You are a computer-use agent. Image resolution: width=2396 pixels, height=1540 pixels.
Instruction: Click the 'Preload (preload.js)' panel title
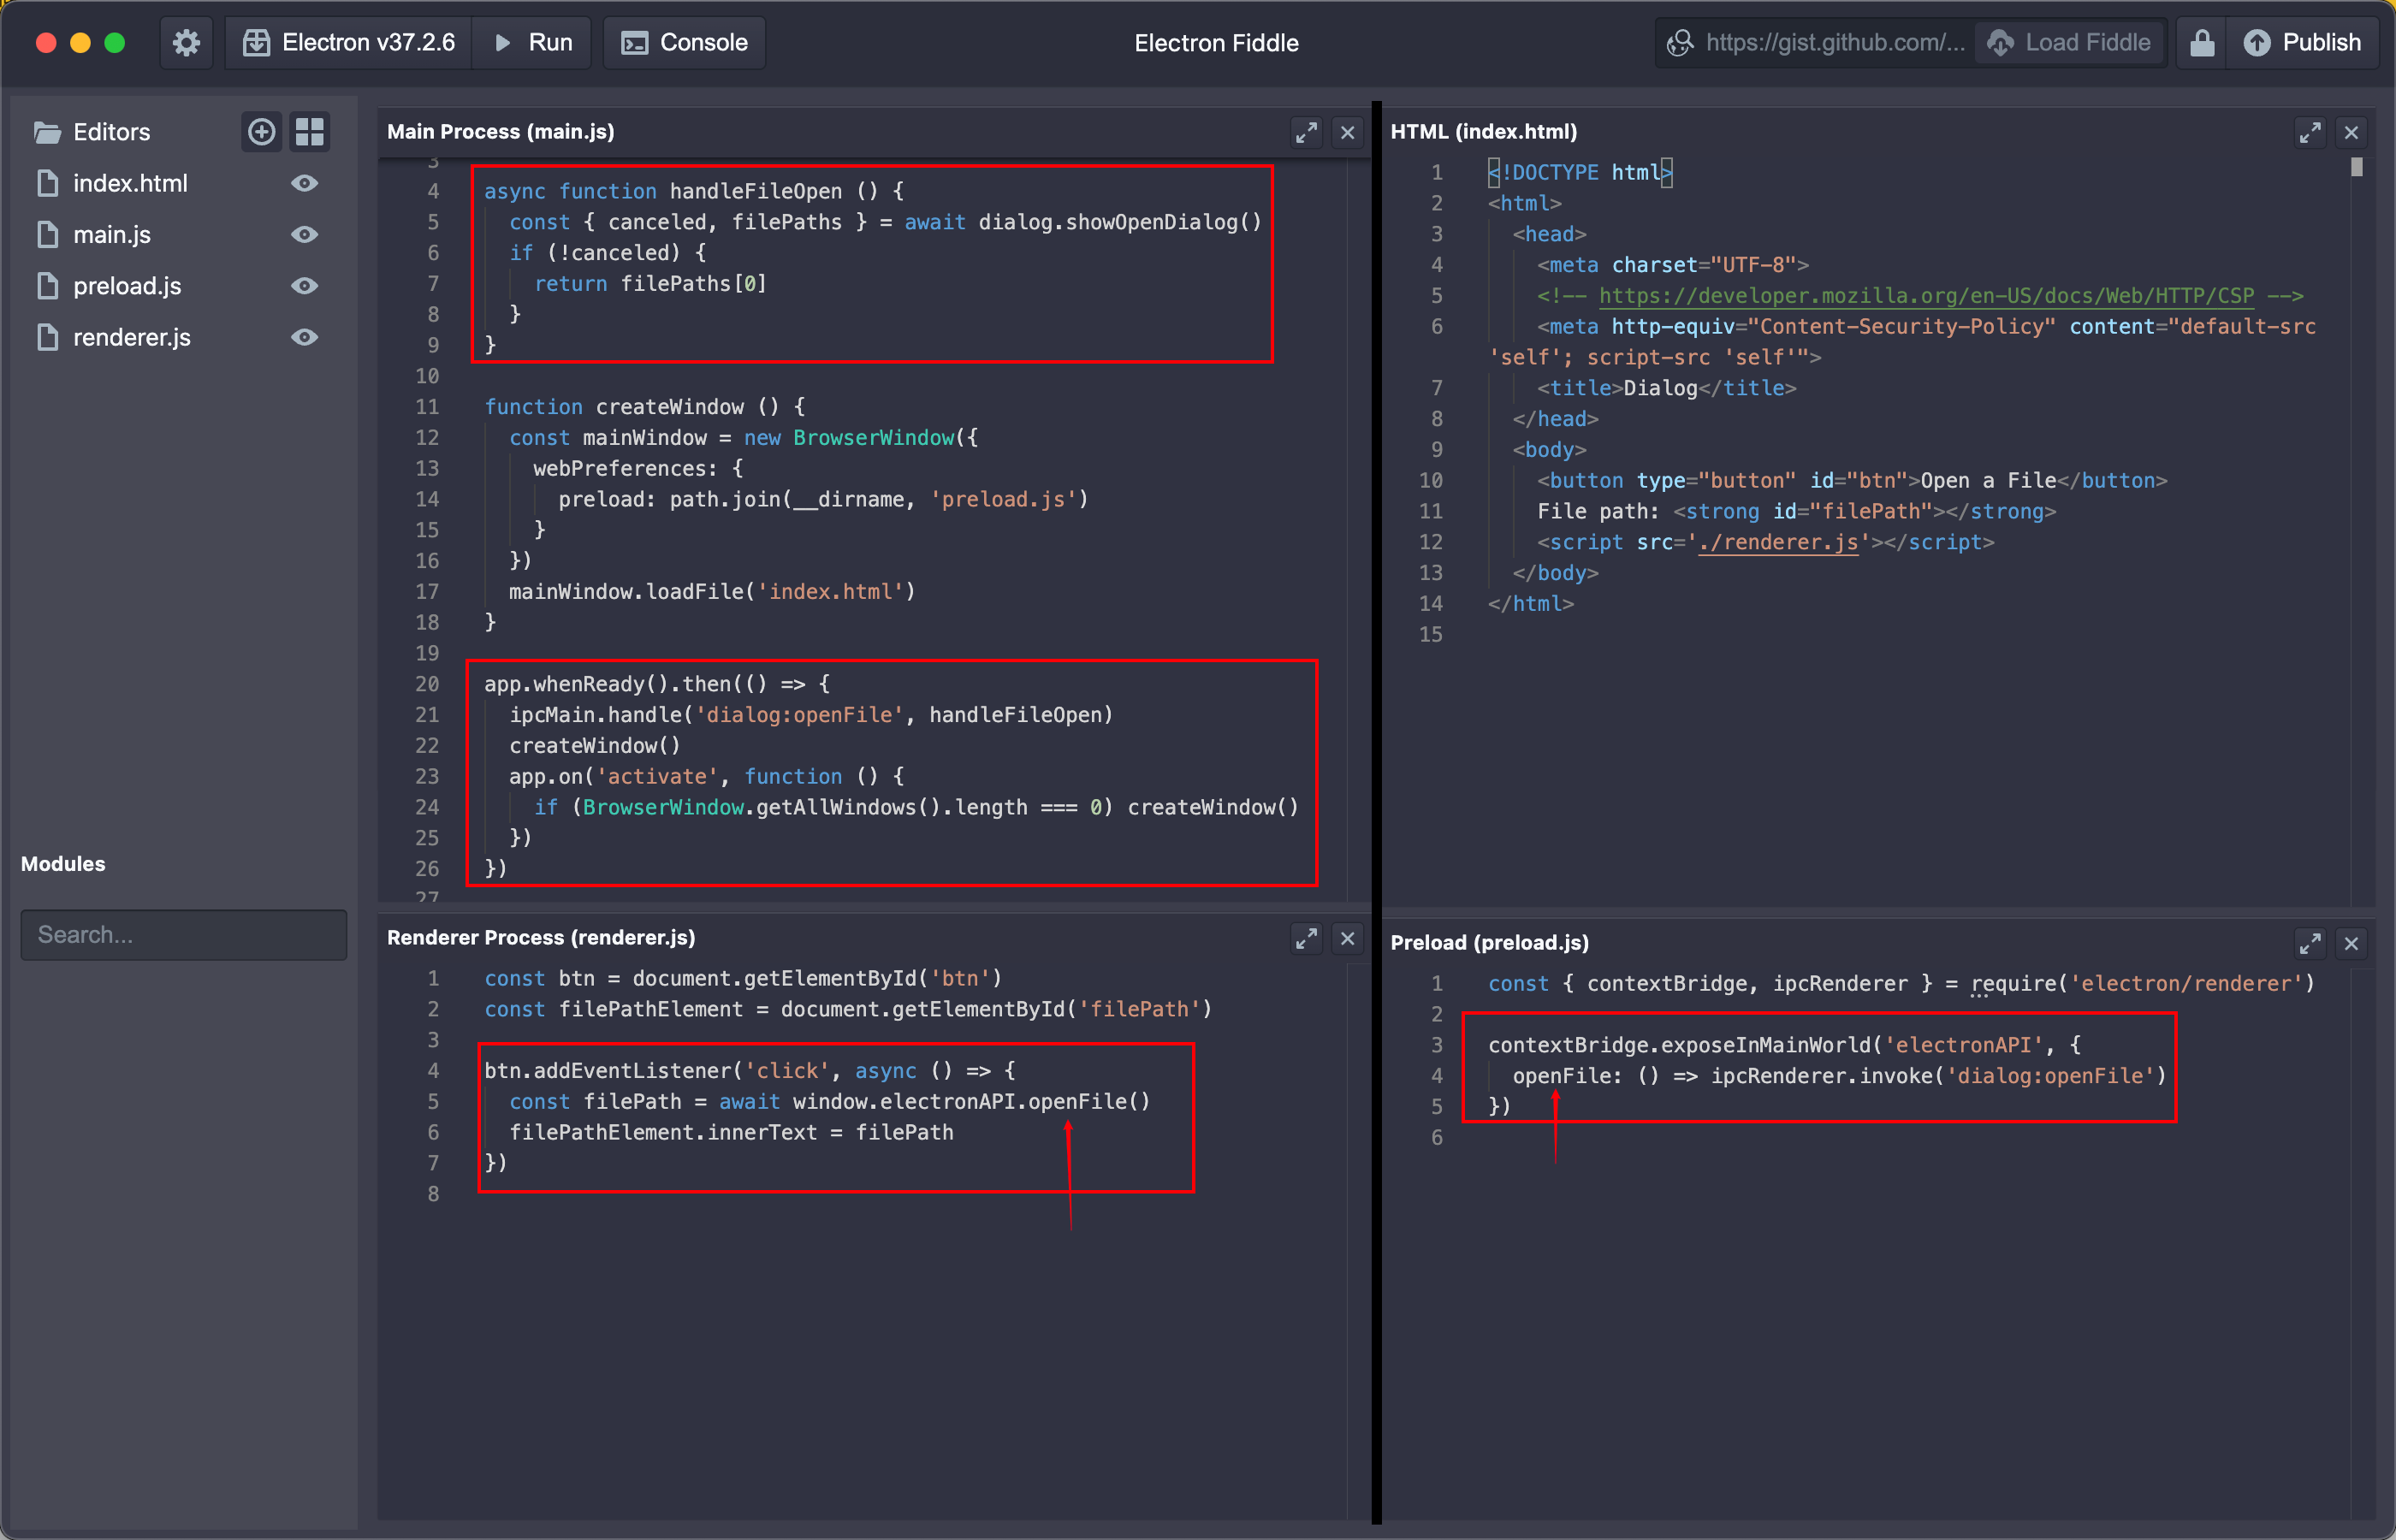1490,943
